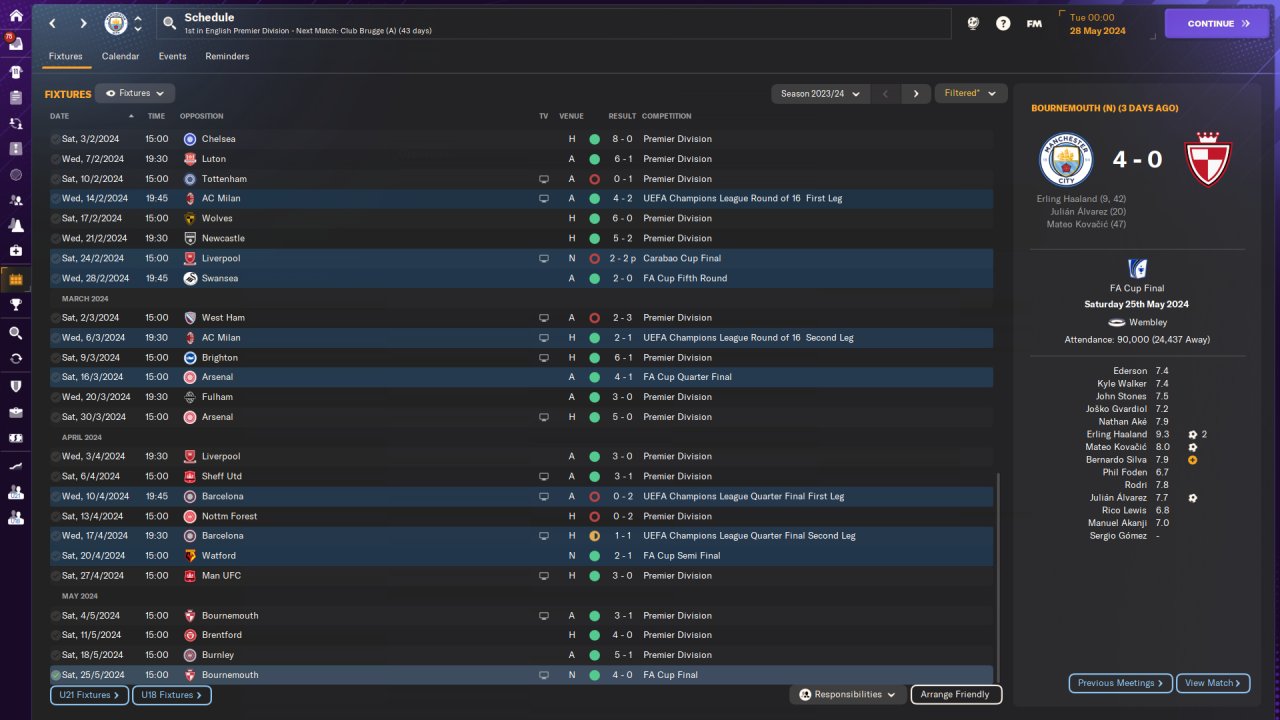Open the Bournemouth crest in the match panel

pyautogui.click(x=1207, y=158)
